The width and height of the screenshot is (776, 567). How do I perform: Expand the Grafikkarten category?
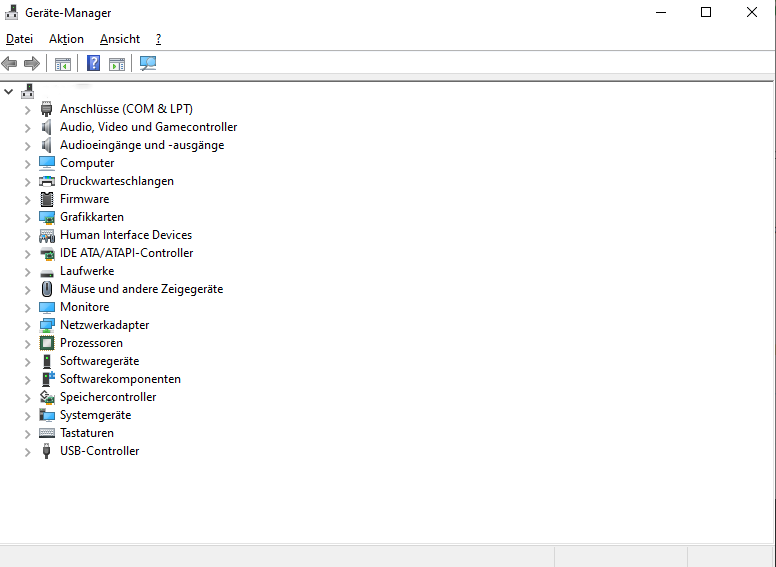(x=28, y=218)
